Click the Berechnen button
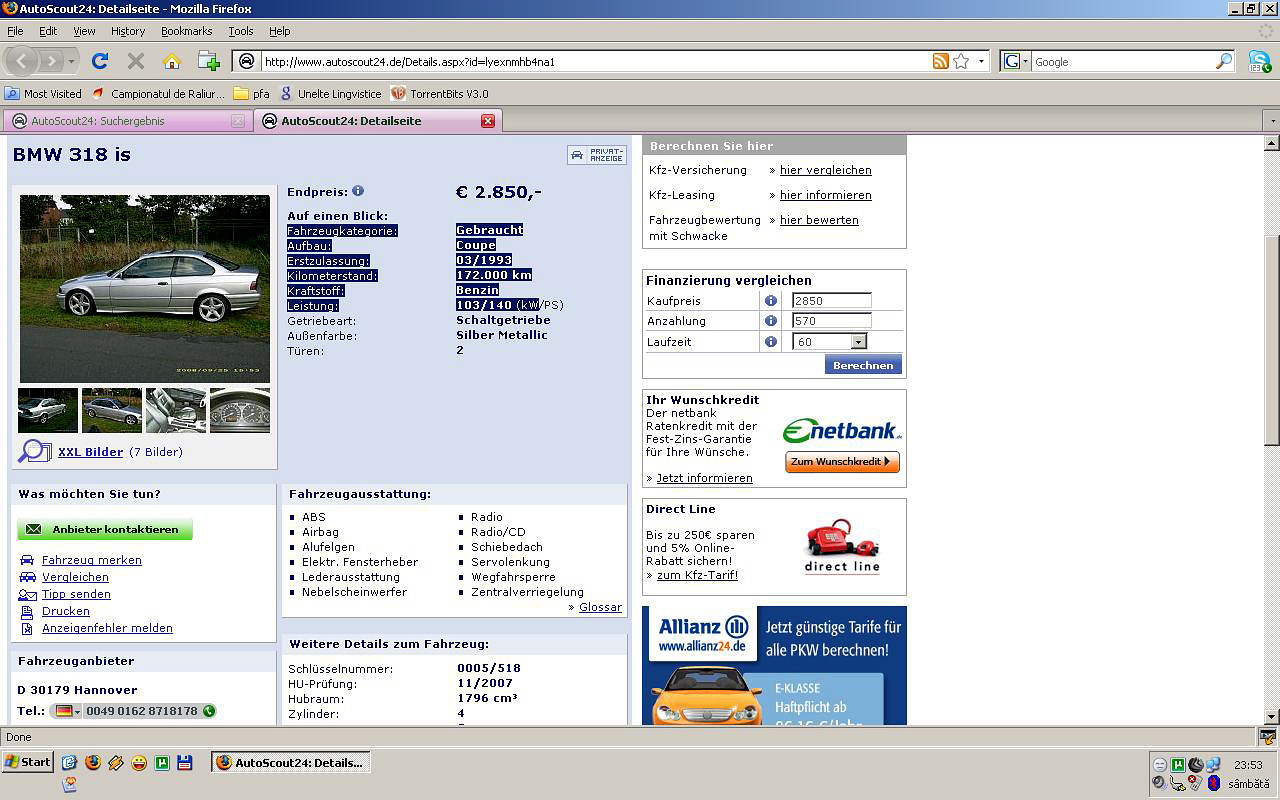This screenshot has width=1280, height=800. pos(863,365)
